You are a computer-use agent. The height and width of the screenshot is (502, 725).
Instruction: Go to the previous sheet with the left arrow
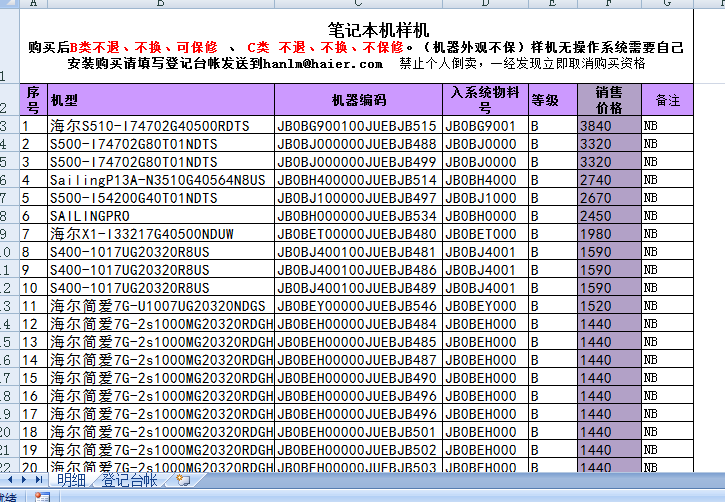point(10,480)
